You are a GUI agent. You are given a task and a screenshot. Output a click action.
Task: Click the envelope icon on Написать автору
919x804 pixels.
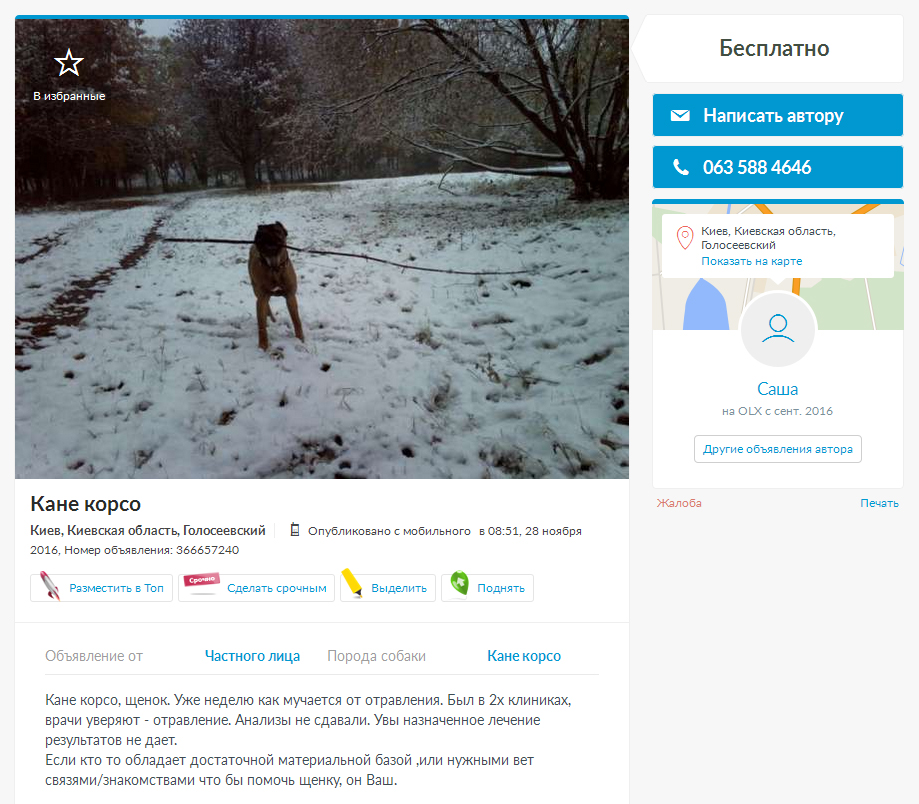[680, 115]
